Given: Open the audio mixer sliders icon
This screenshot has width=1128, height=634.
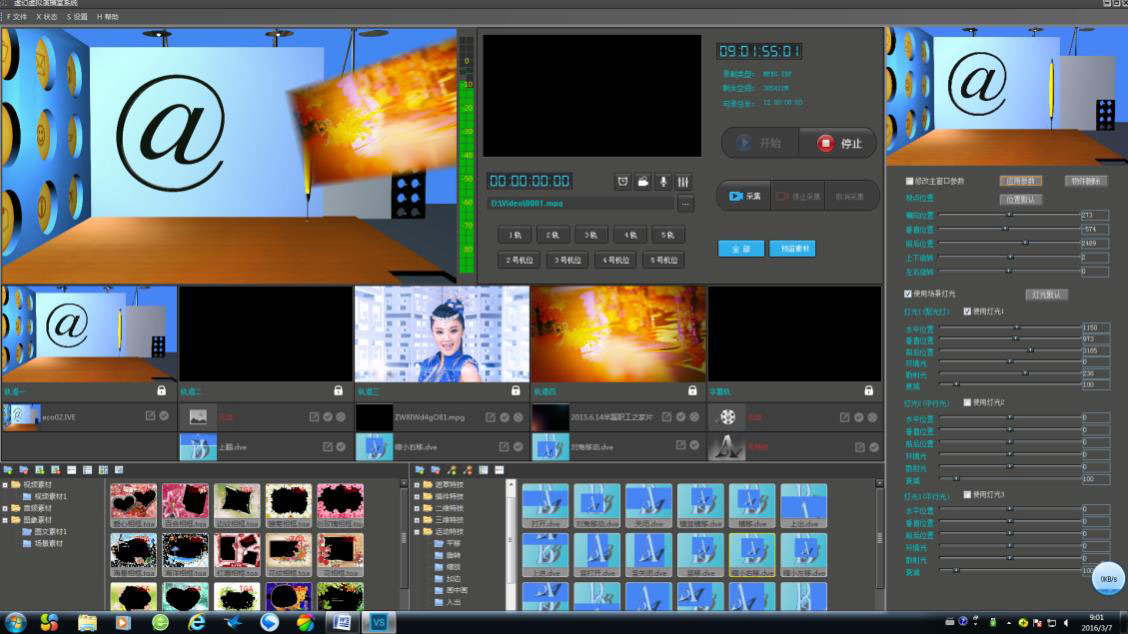Looking at the screenshot, I should pyautogui.click(x=683, y=181).
